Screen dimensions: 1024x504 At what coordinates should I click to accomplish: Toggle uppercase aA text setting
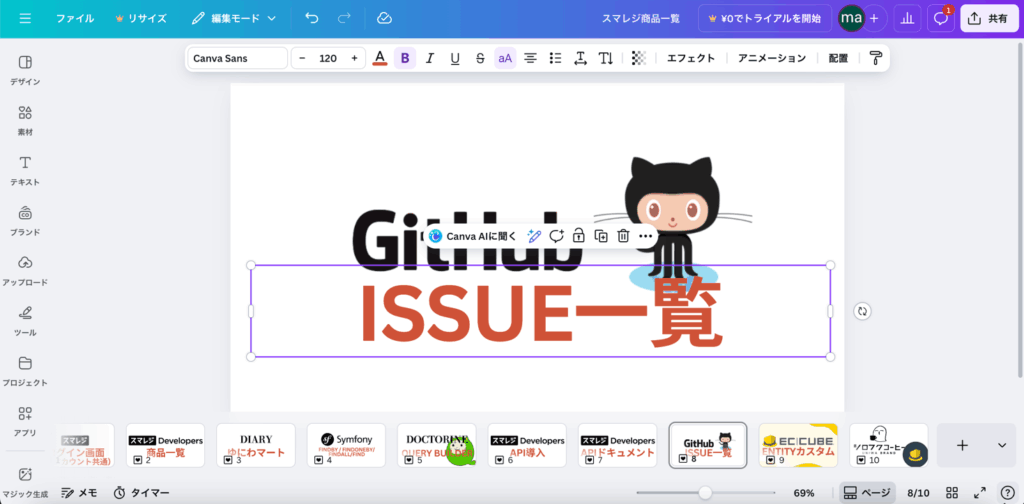pyautogui.click(x=505, y=58)
